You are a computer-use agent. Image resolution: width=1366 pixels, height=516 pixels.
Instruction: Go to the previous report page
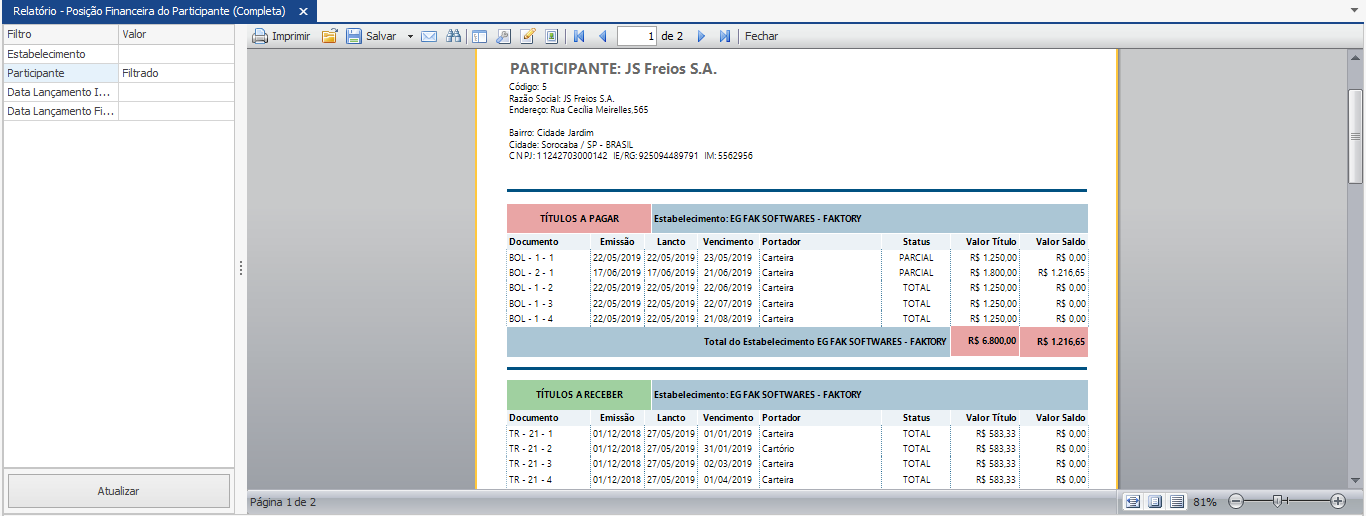[x=602, y=36]
